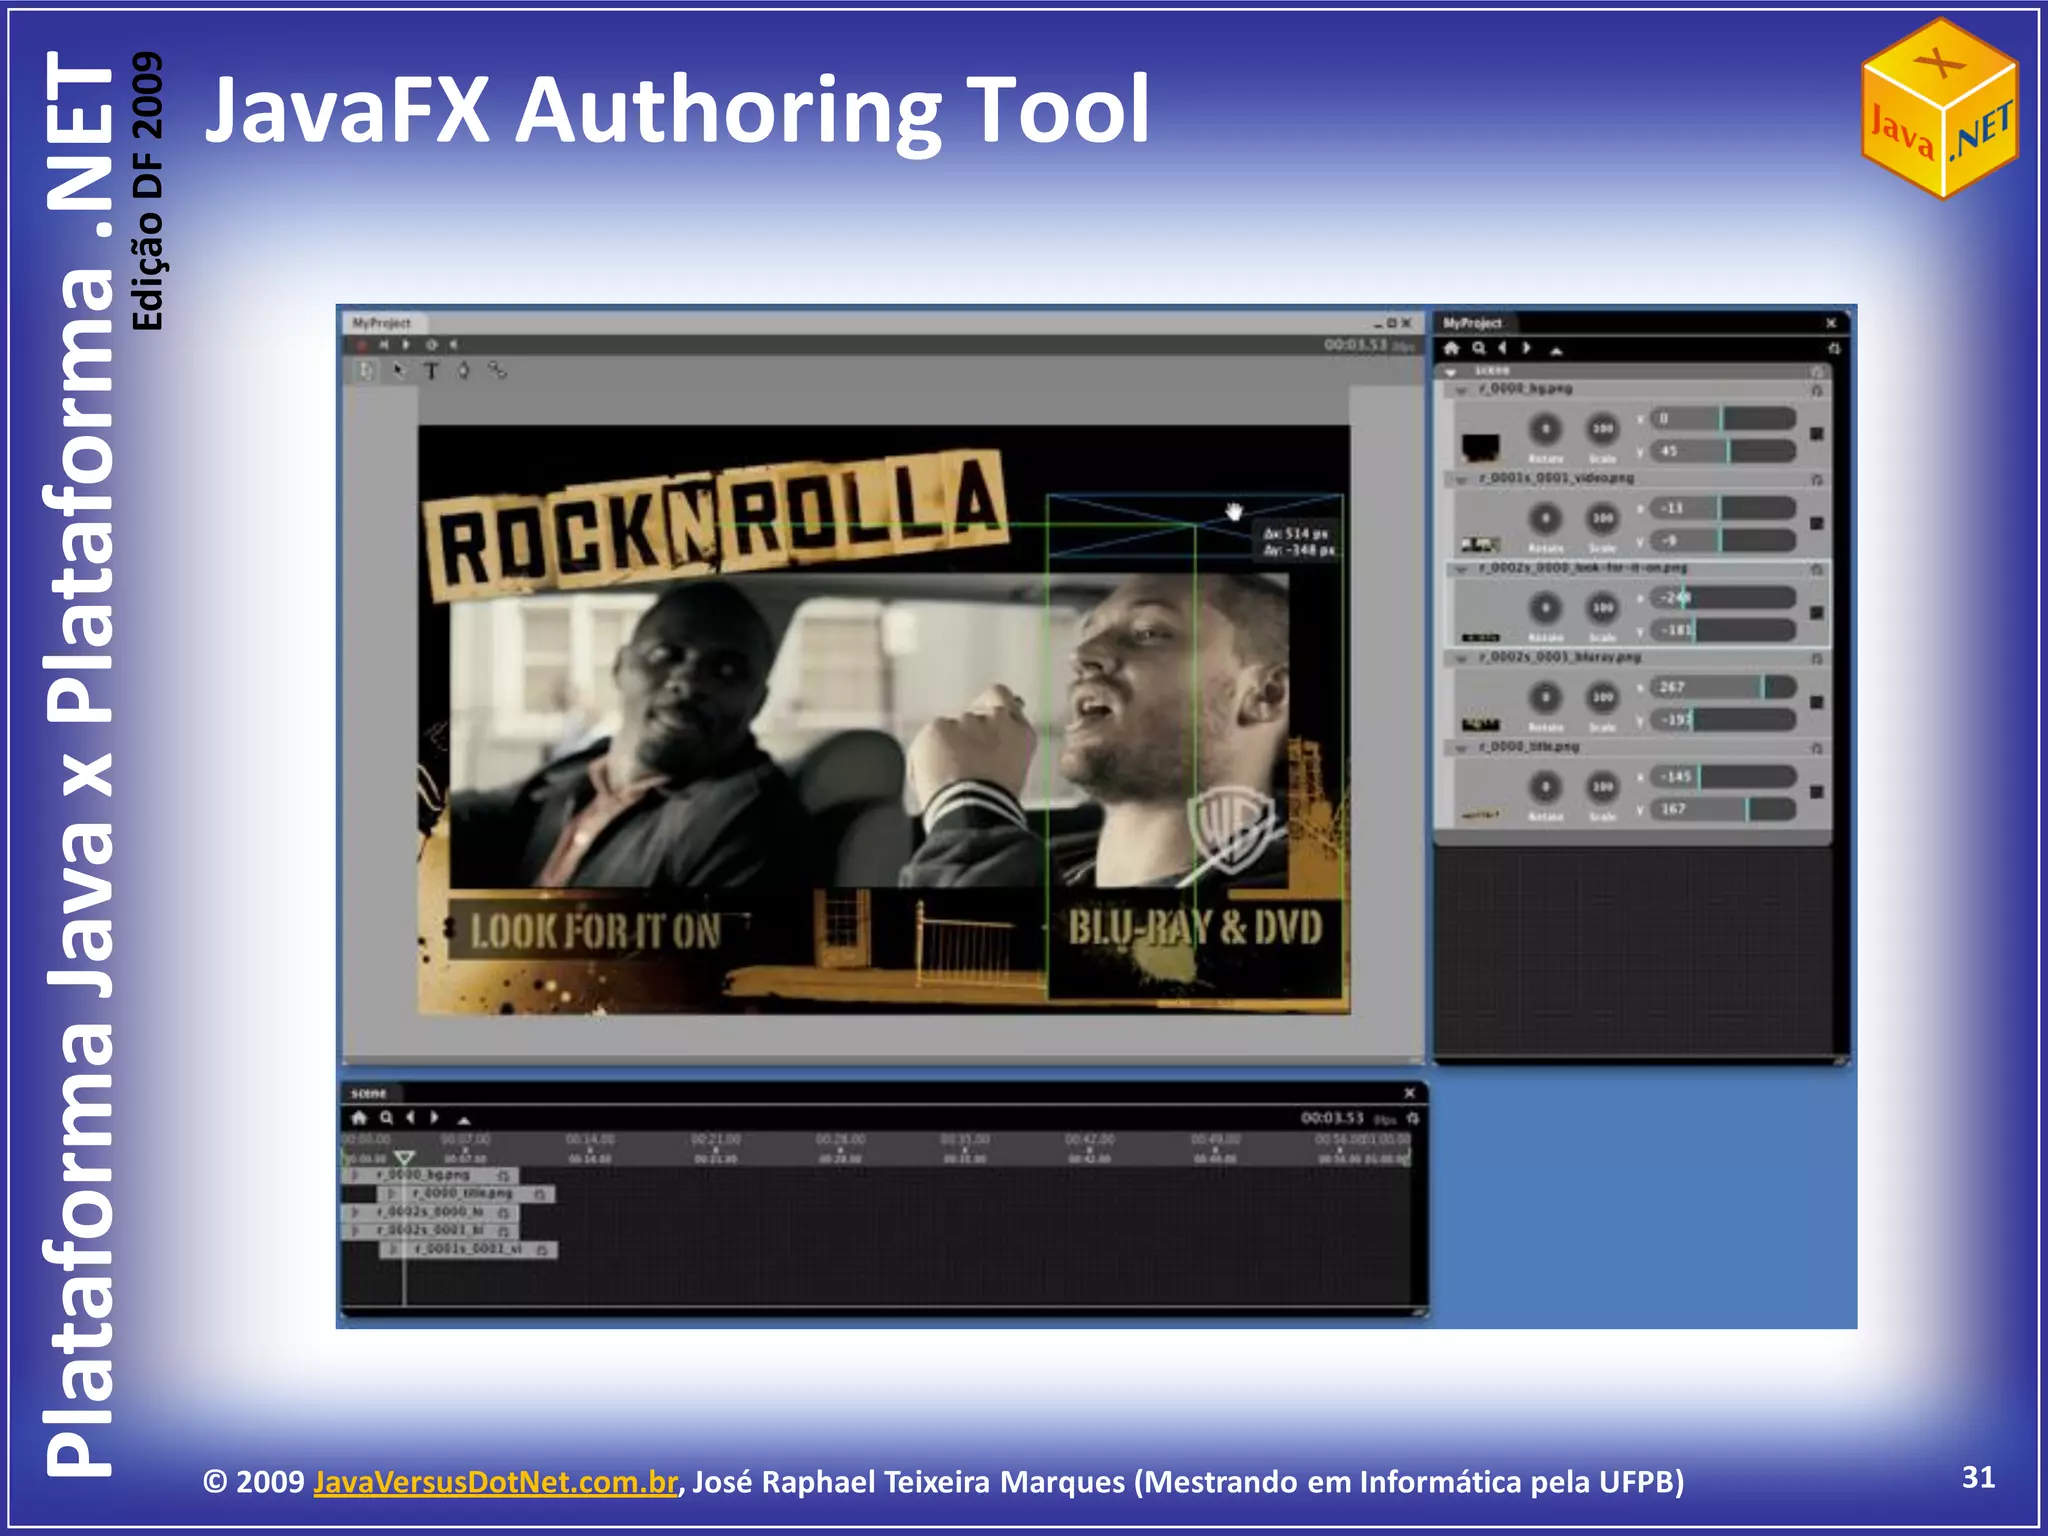Click lock icon on timeline r_0000_bg.png track
This screenshot has width=2048, height=1536.
point(504,1176)
